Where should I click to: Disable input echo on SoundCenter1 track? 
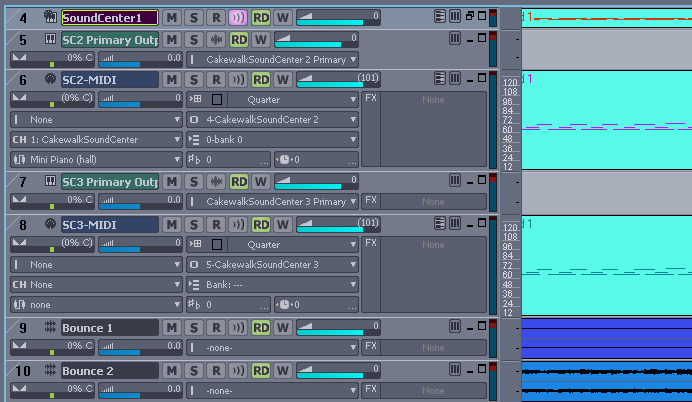pyautogui.click(x=237, y=17)
